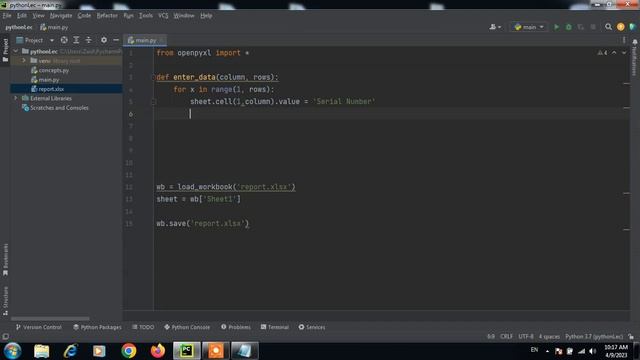
Task: Open the Tools menu
Action: 146,16
